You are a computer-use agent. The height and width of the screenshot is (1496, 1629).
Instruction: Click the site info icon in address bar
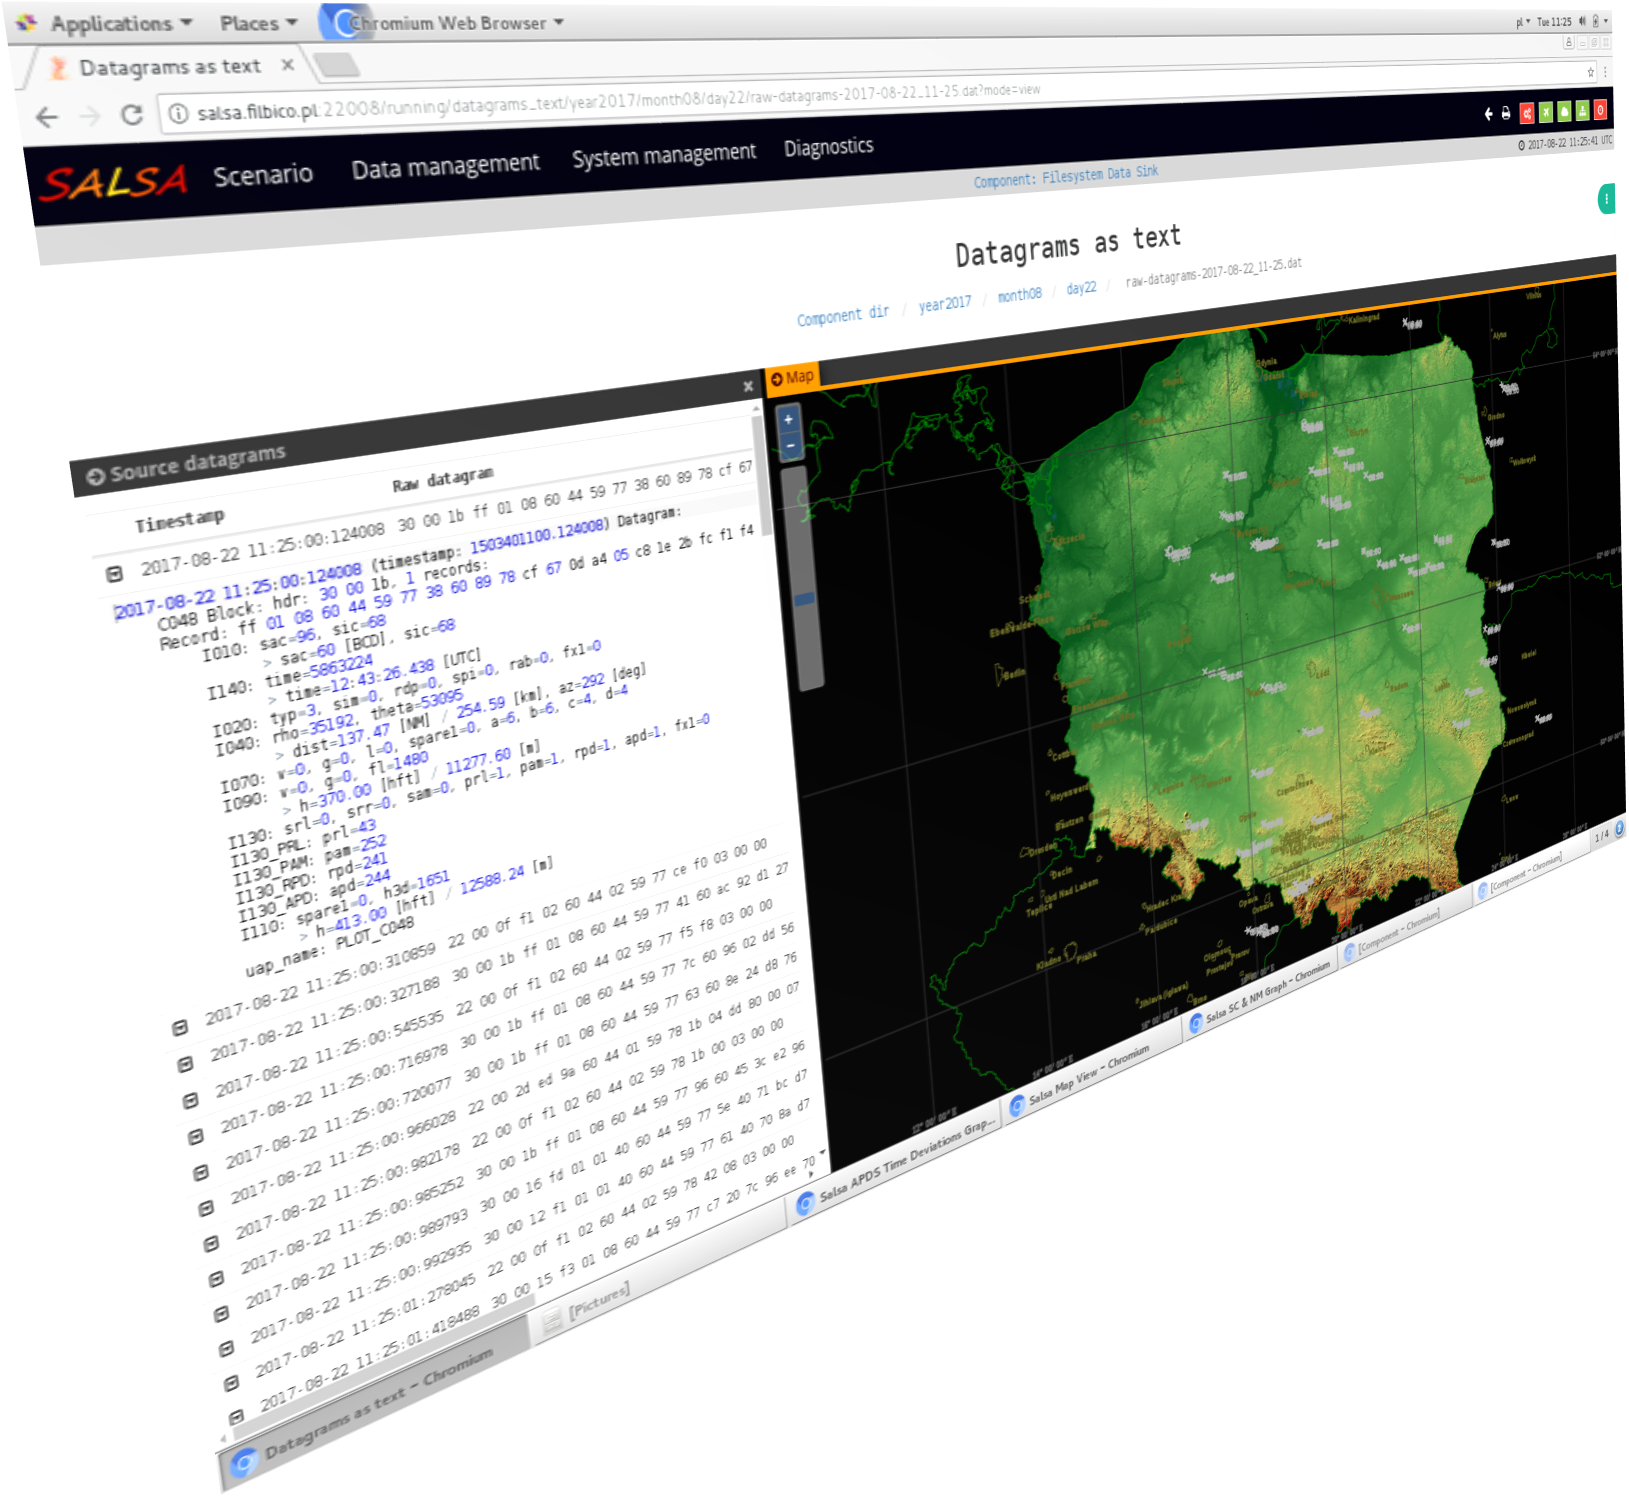[178, 113]
